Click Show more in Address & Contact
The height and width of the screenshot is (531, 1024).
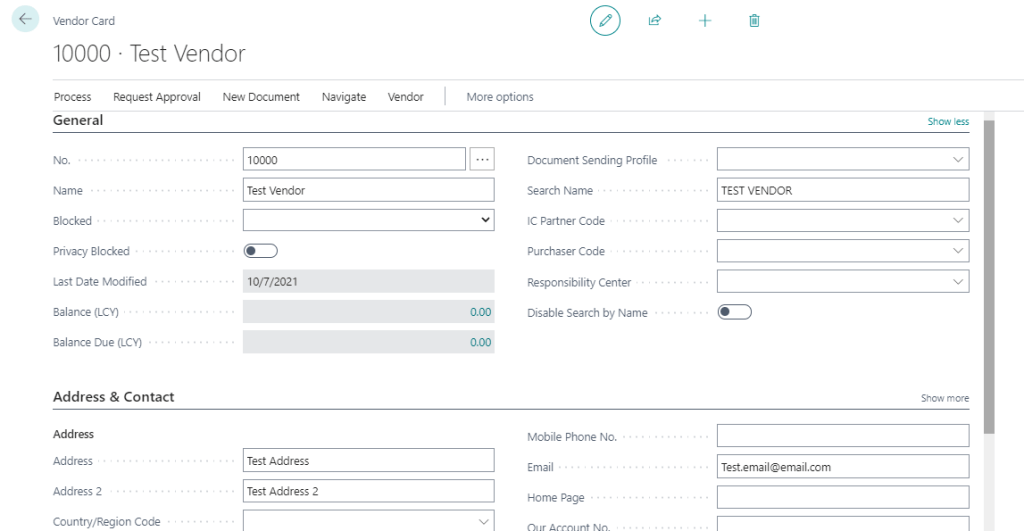click(x=944, y=398)
